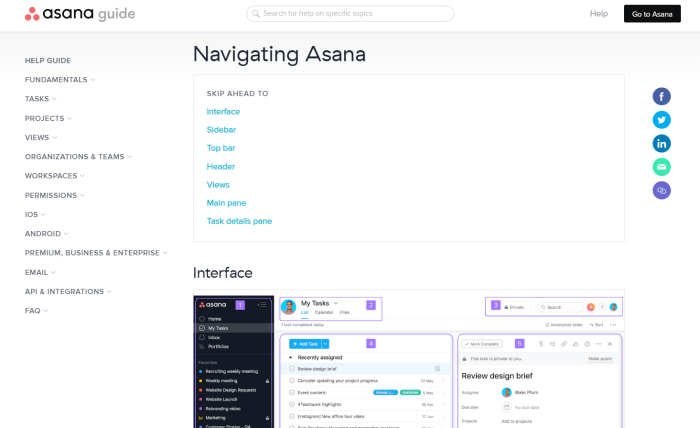Image resolution: width=700 pixels, height=428 pixels.
Task: Click the Search box in the embedded Asana top bar
Action: pos(560,307)
